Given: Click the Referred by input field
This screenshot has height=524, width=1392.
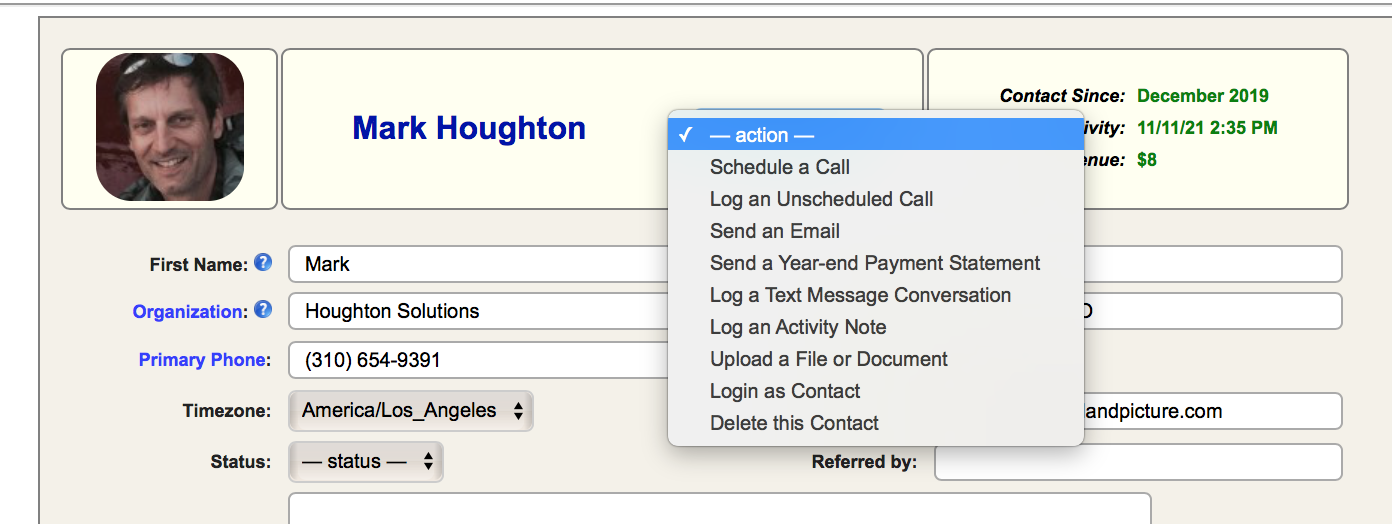Looking at the screenshot, I should (1137, 462).
